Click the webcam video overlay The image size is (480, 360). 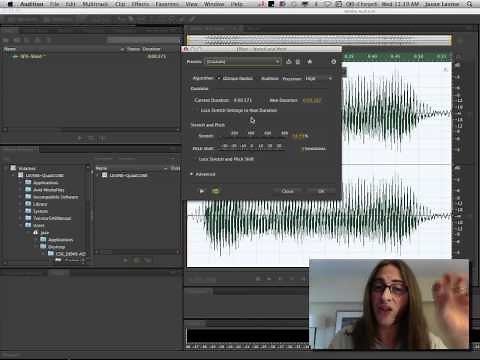tap(389, 304)
